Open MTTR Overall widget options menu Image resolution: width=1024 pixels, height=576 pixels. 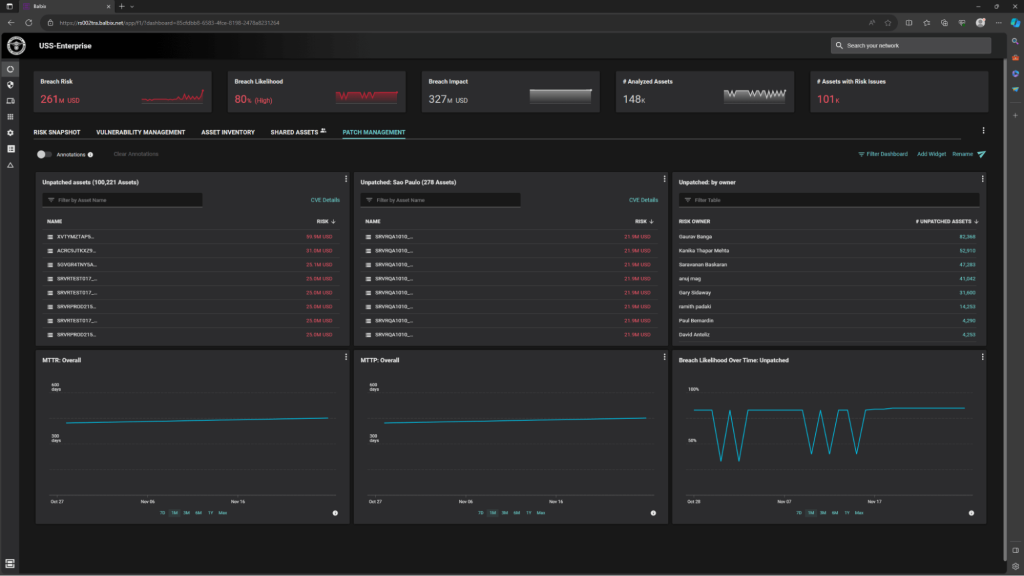346,357
